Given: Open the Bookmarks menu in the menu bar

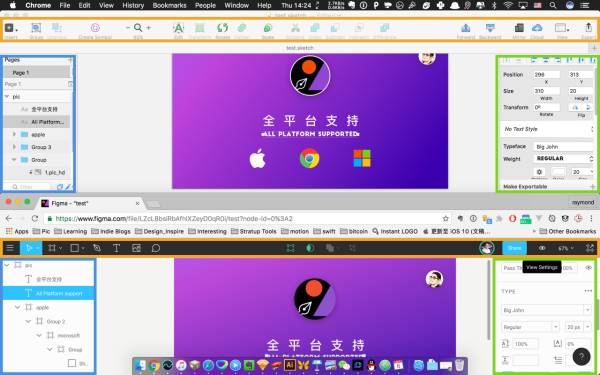Looking at the screenshot, I should coord(170,5).
